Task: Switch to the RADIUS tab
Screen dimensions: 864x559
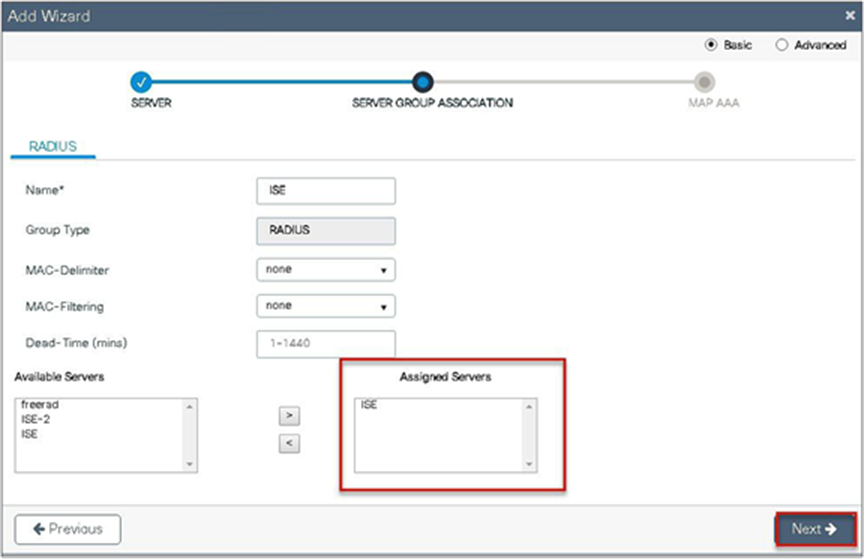Action: click(53, 146)
